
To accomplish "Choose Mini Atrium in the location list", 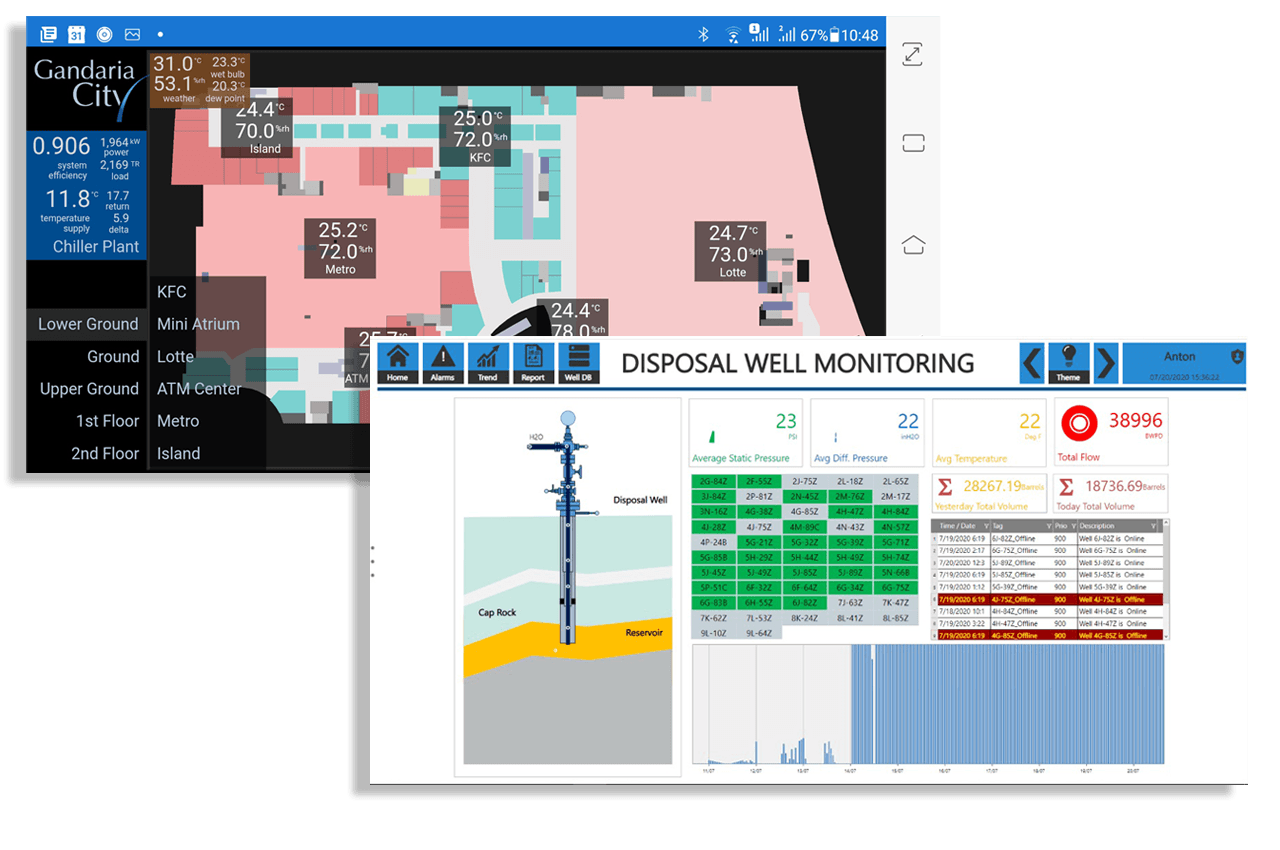I will [x=198, y=324].
